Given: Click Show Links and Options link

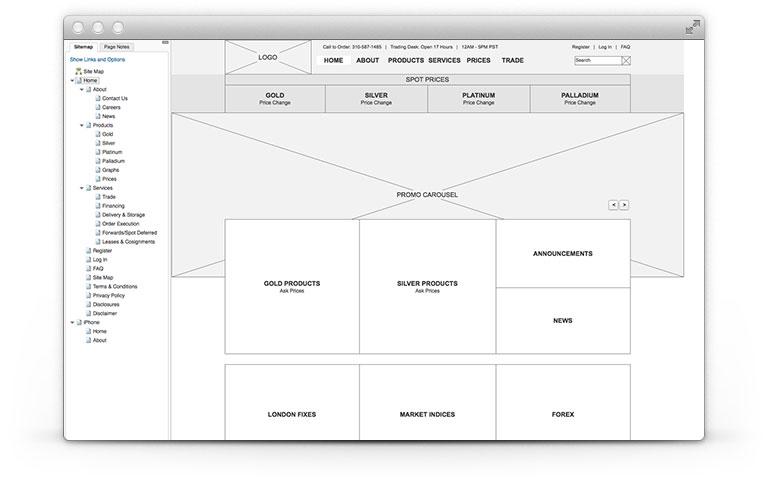Looking at the screenshot, I should 97,60.
